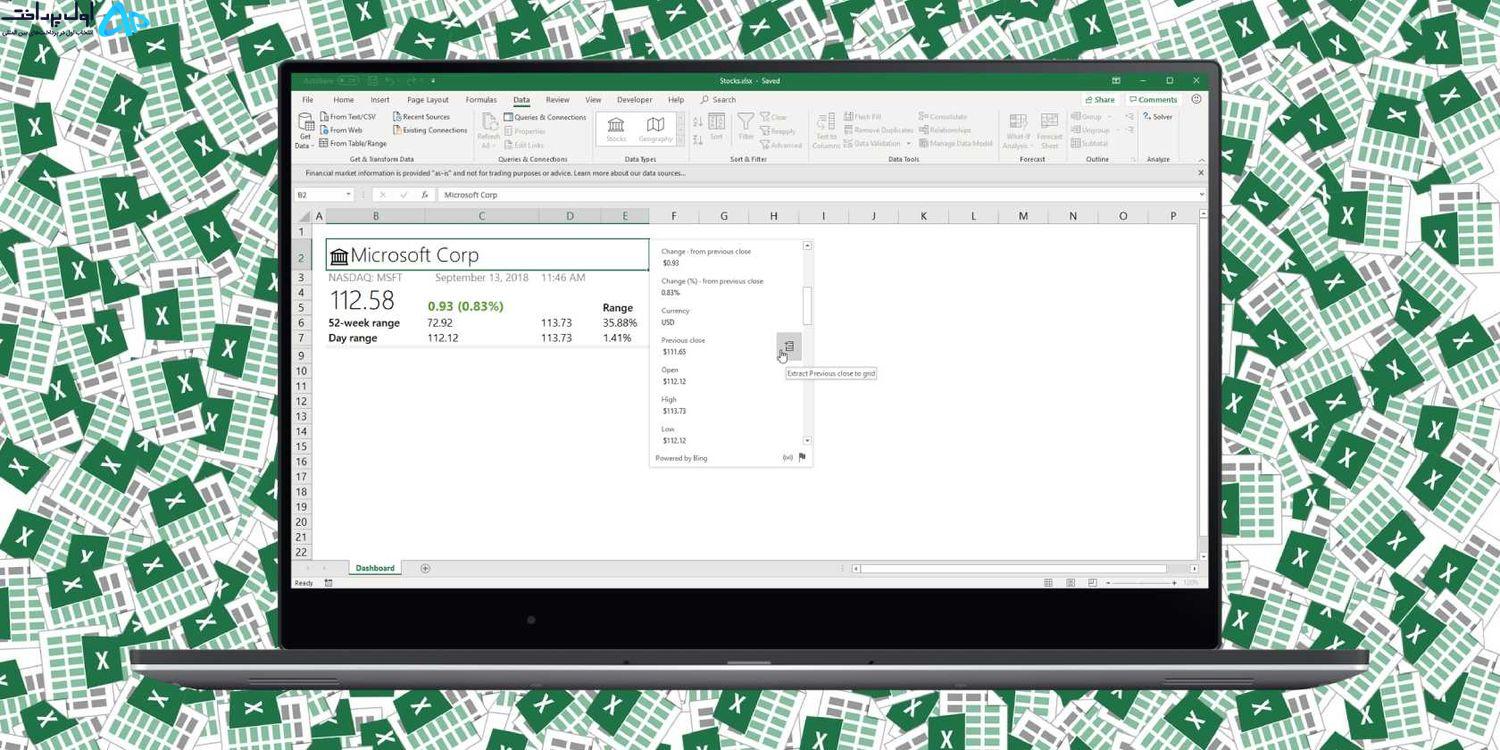This screenshot has width=1500, height=750.
Task: Open Recent Sources
Action: [x=421, y=117]
